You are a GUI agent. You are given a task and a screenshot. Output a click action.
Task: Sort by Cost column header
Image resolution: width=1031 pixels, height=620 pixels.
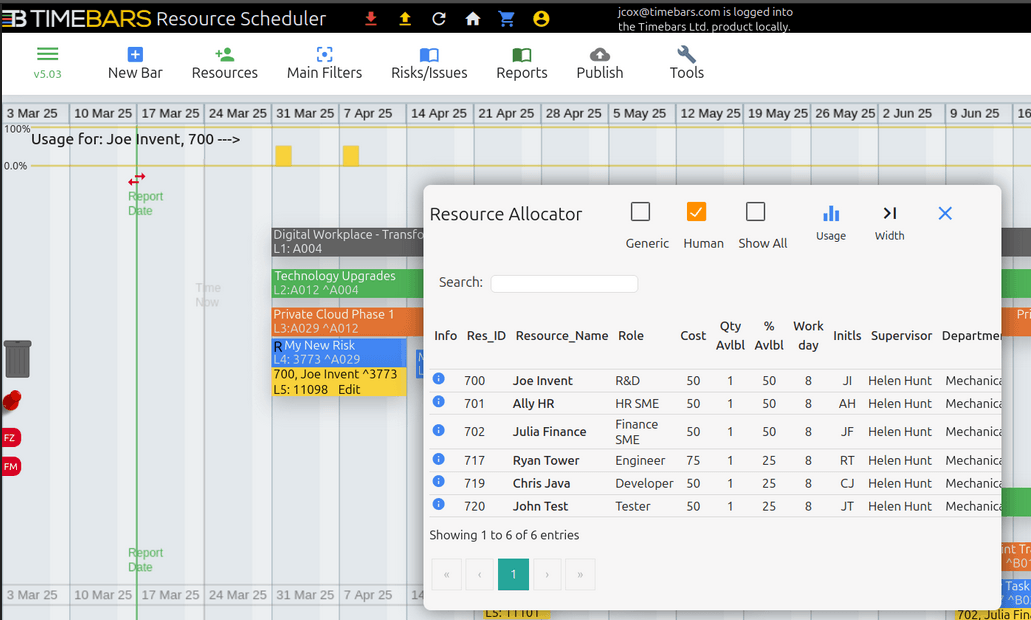693,336
